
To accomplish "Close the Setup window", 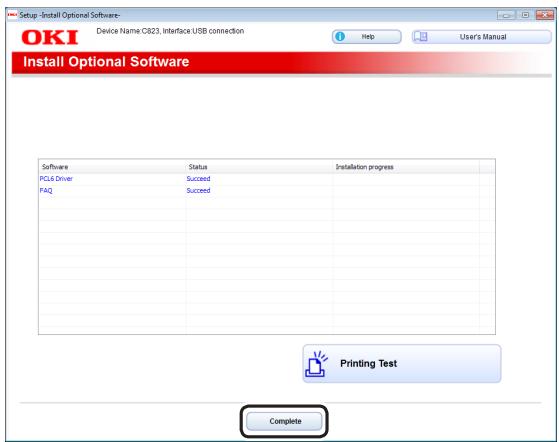I will 544,15.
